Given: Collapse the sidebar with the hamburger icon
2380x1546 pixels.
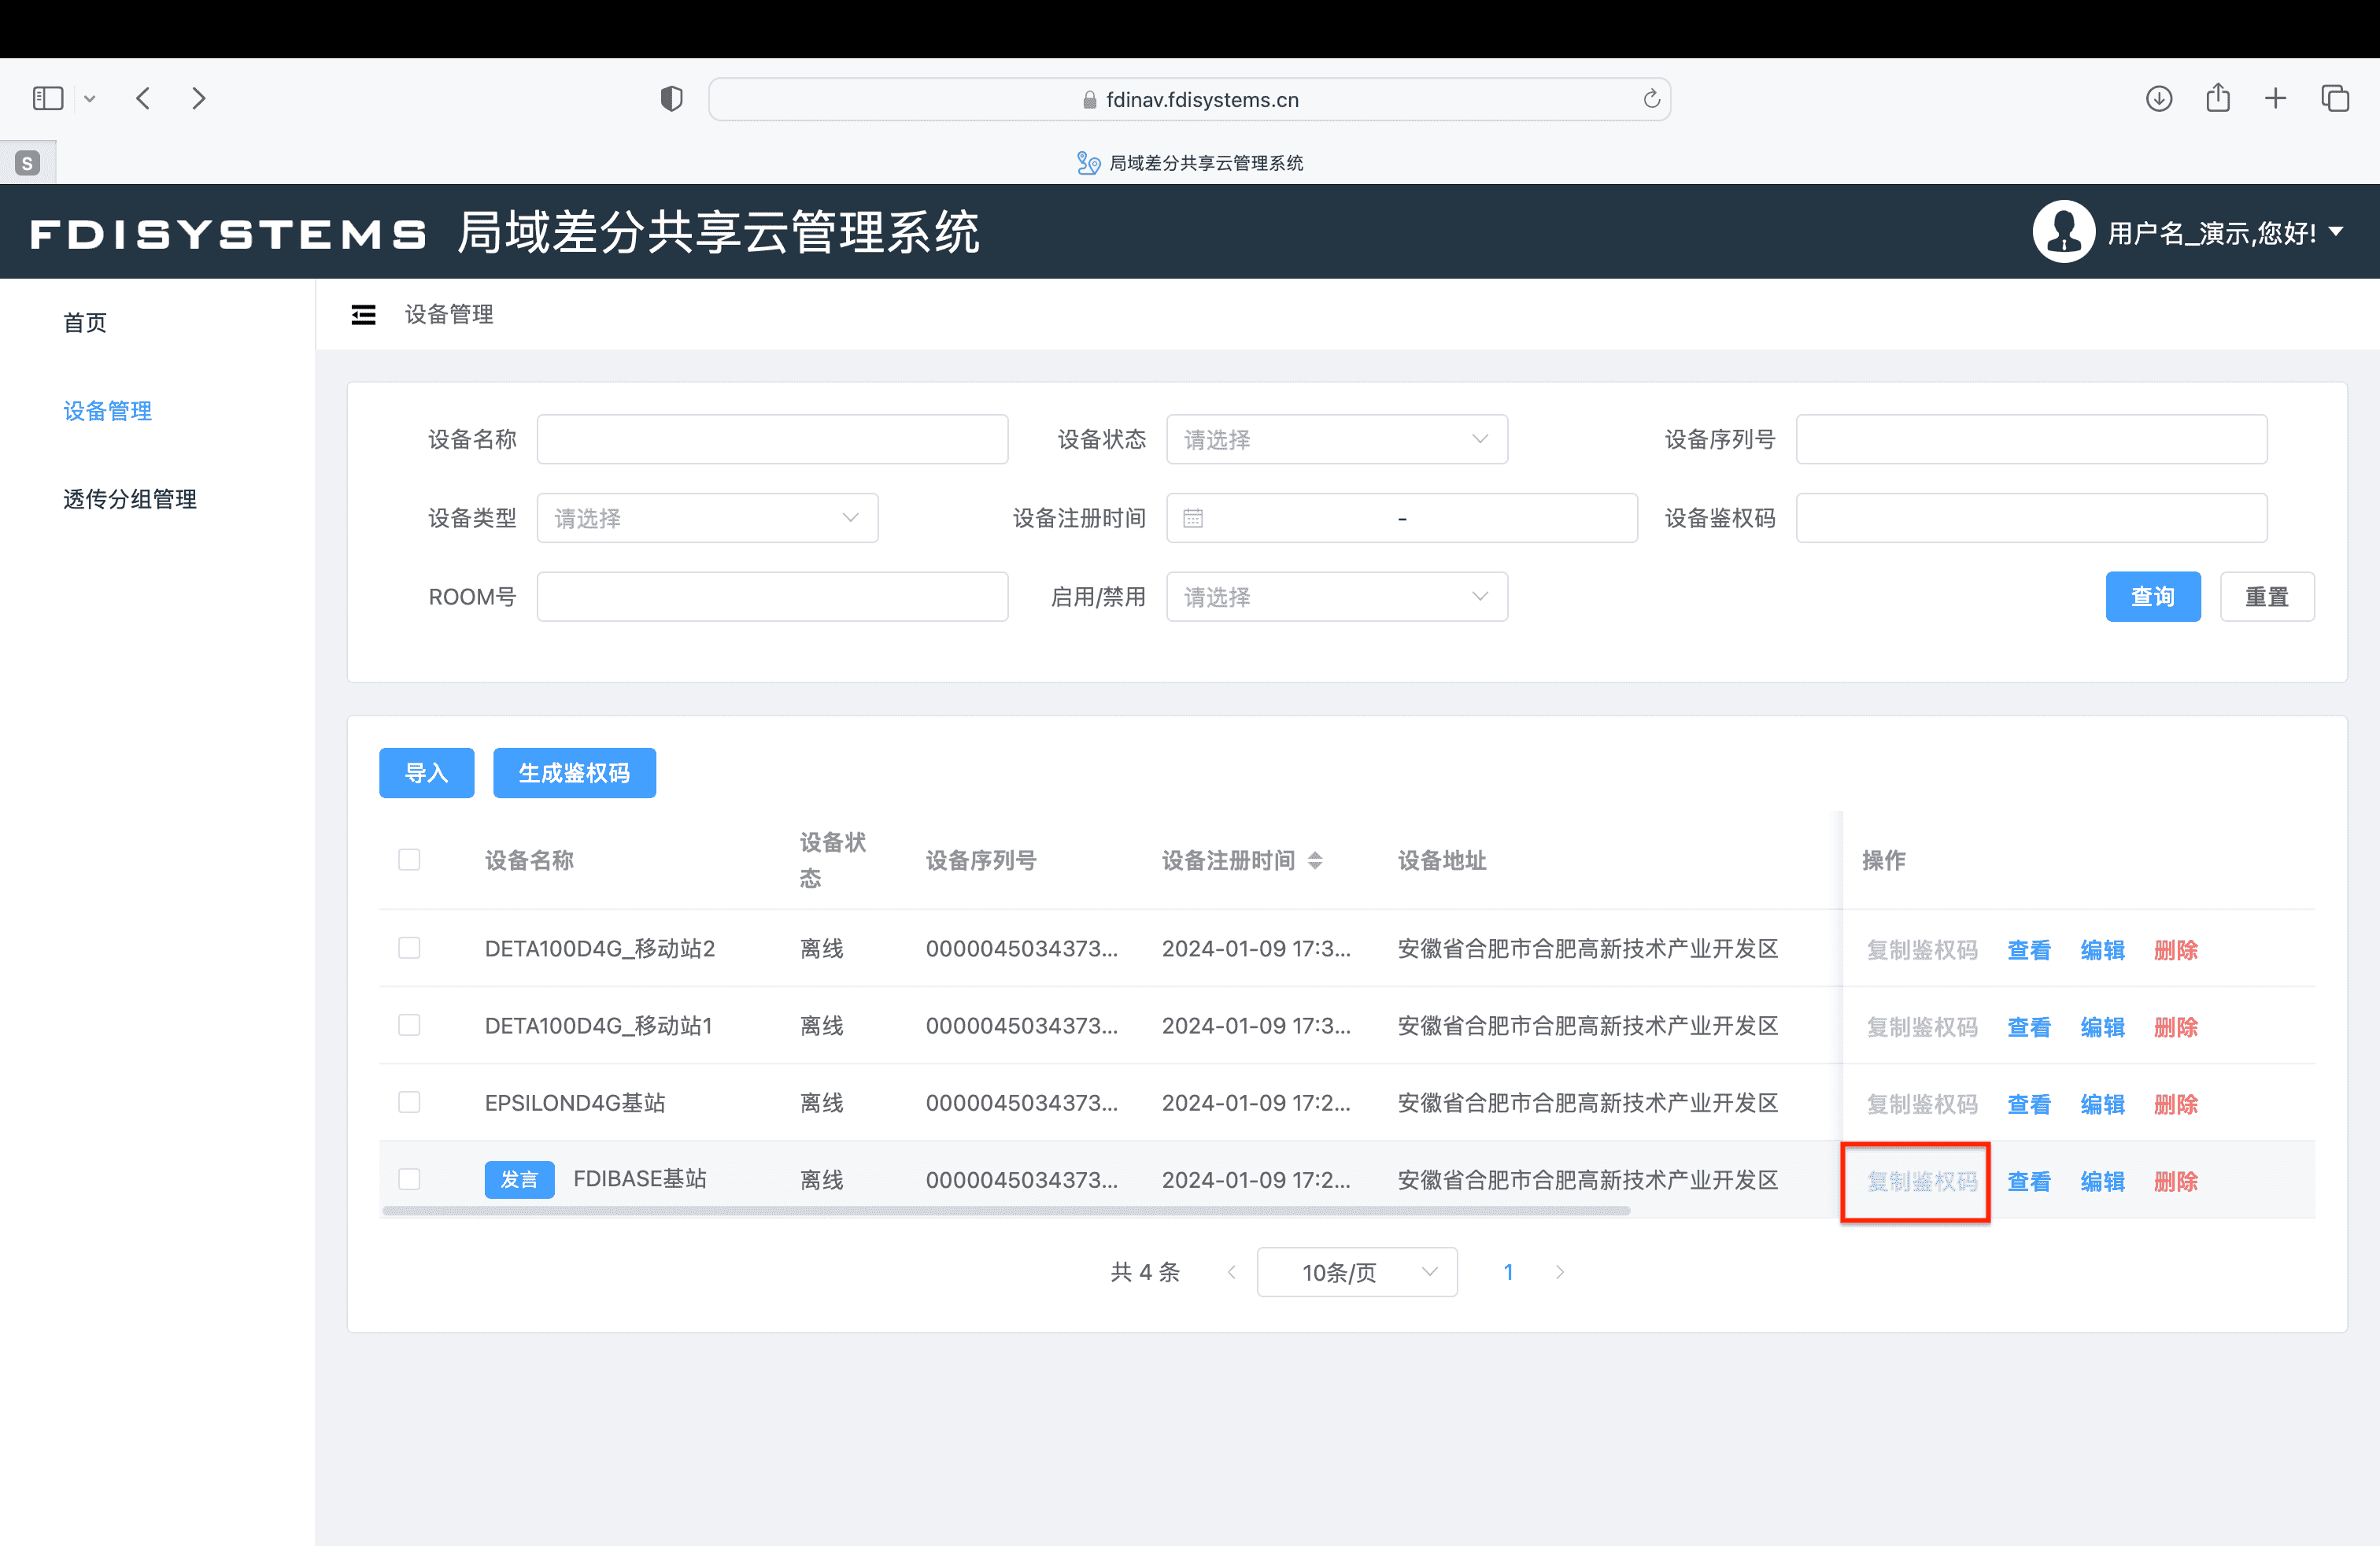Looking at the screenshot, I should coord(363,315).
